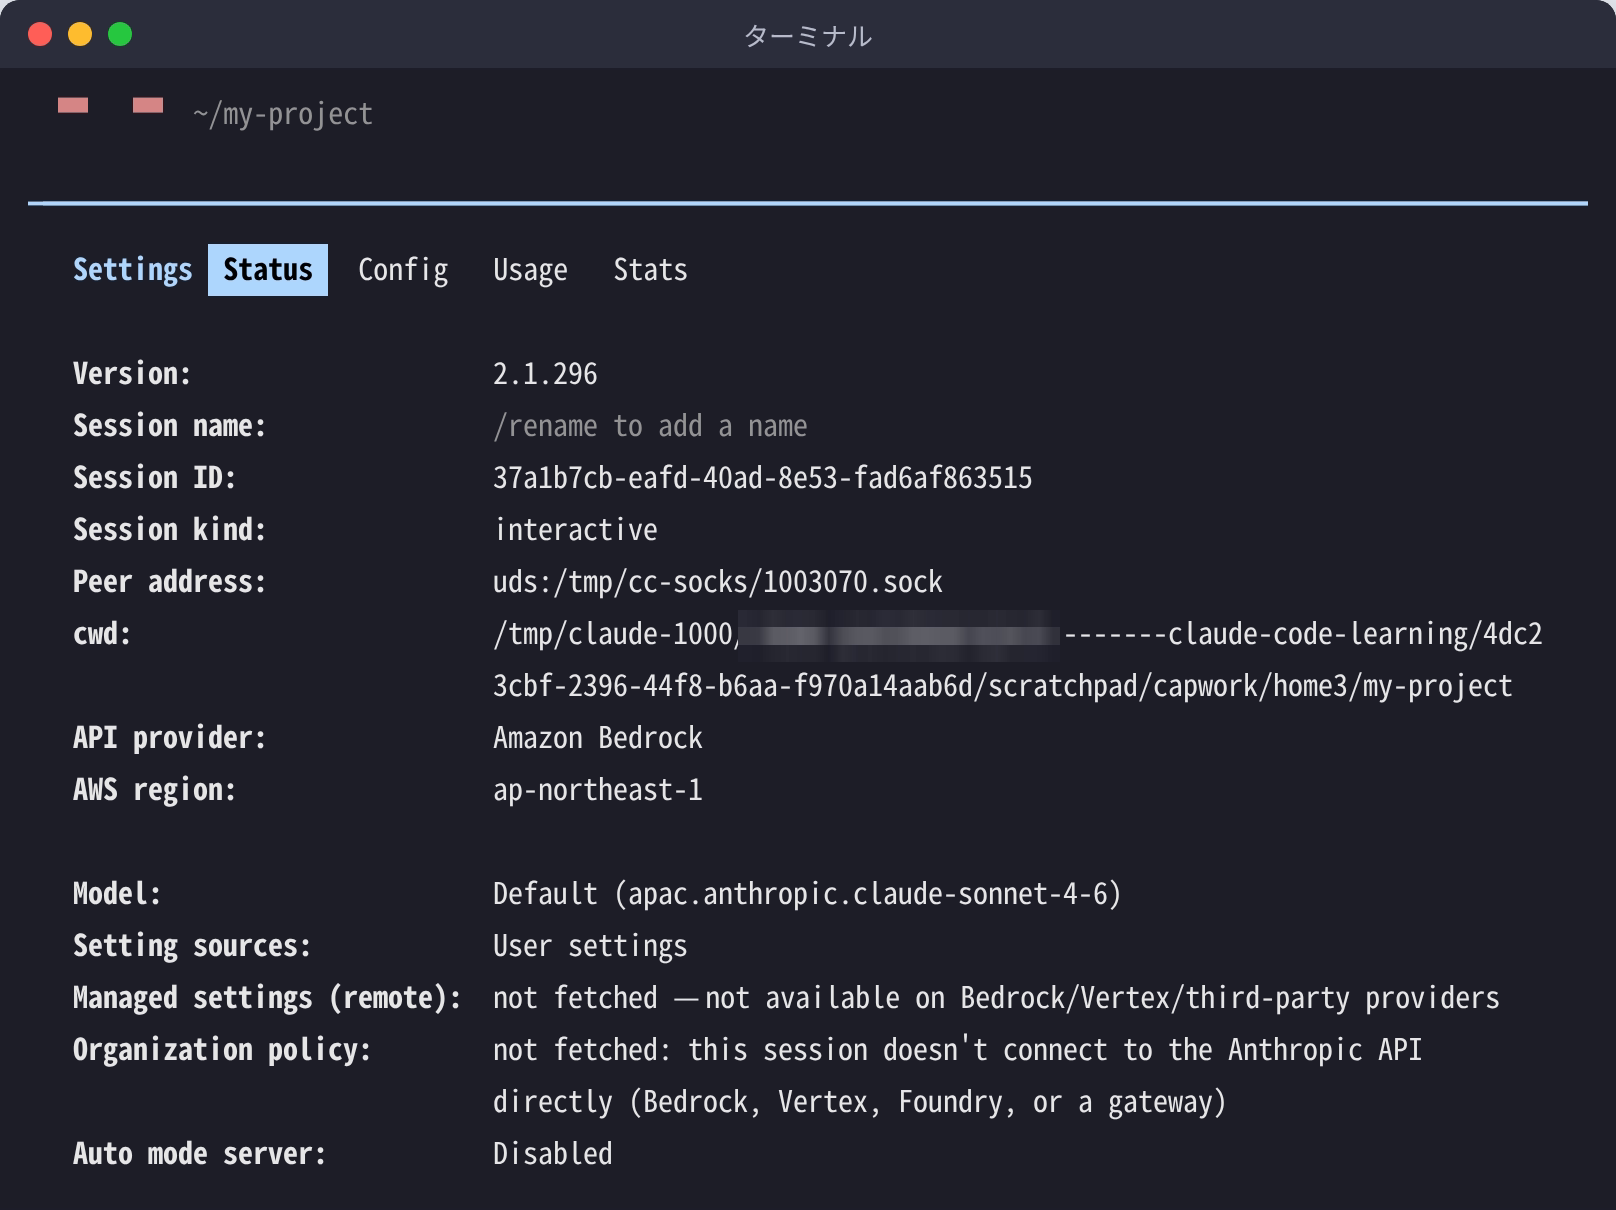
Task: Click the Auto mode server 'Disabled' value
Action: (x=552, y=1154)
